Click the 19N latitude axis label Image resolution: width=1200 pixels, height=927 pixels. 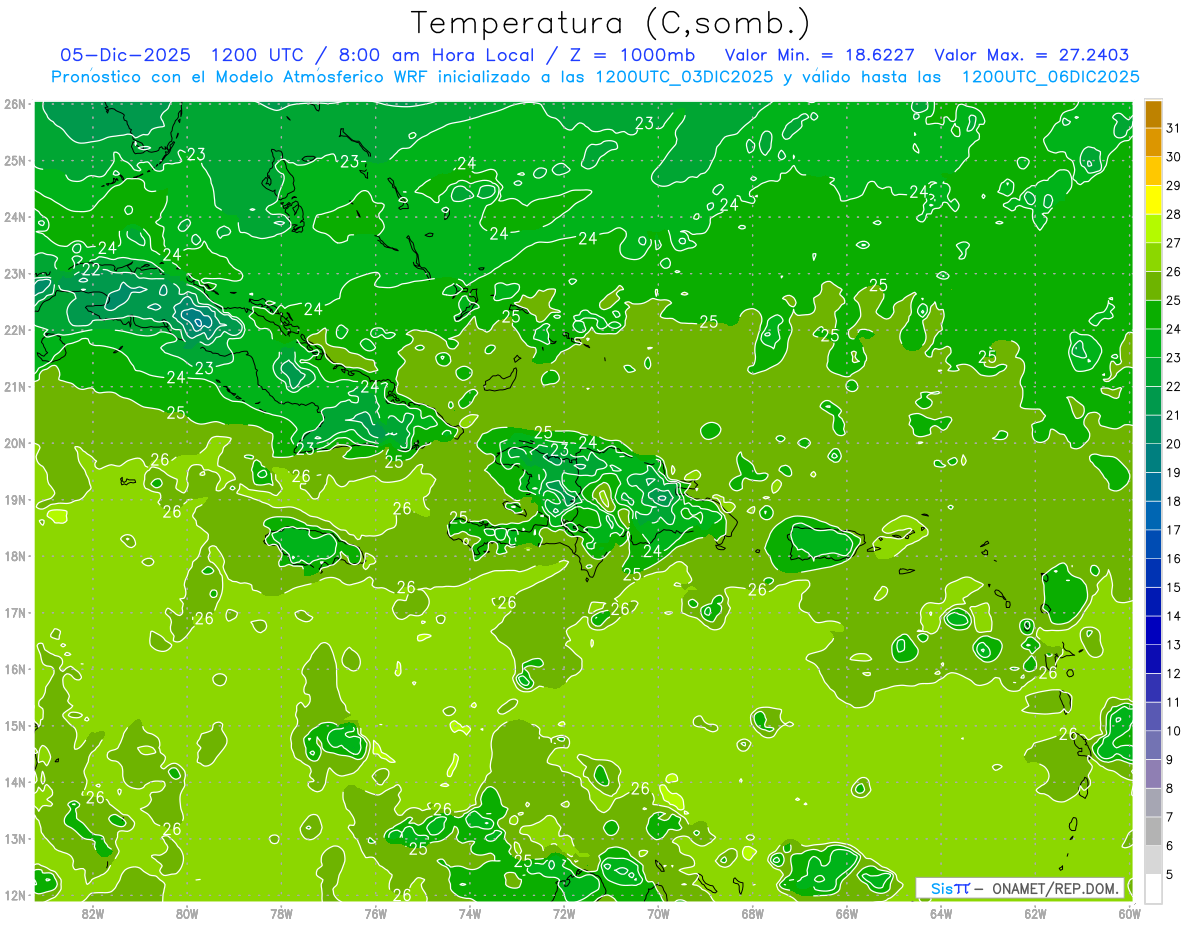click(15, 499)
